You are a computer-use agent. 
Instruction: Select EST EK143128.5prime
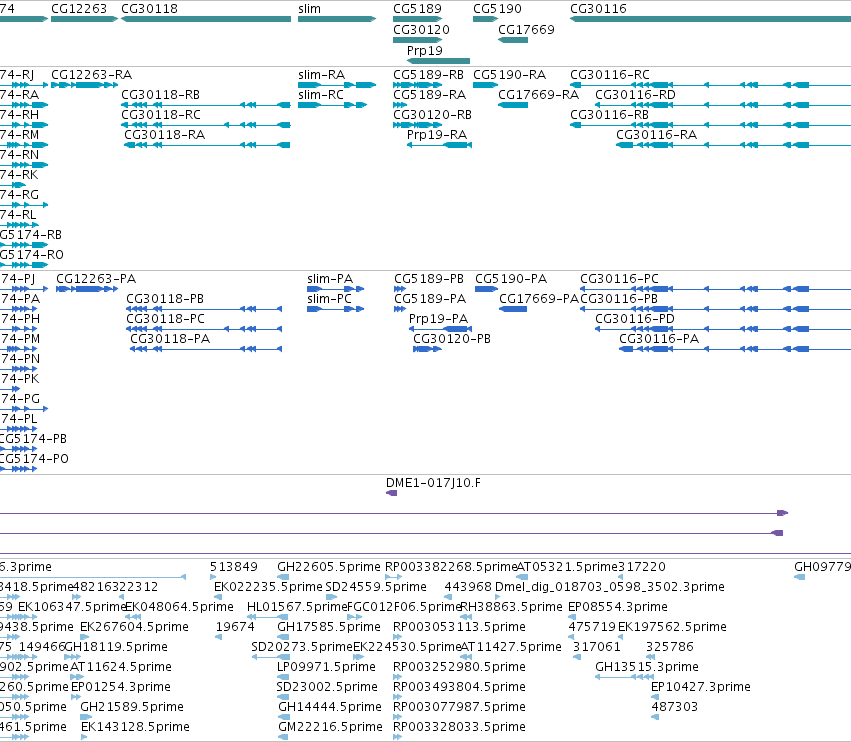point(135,727)
